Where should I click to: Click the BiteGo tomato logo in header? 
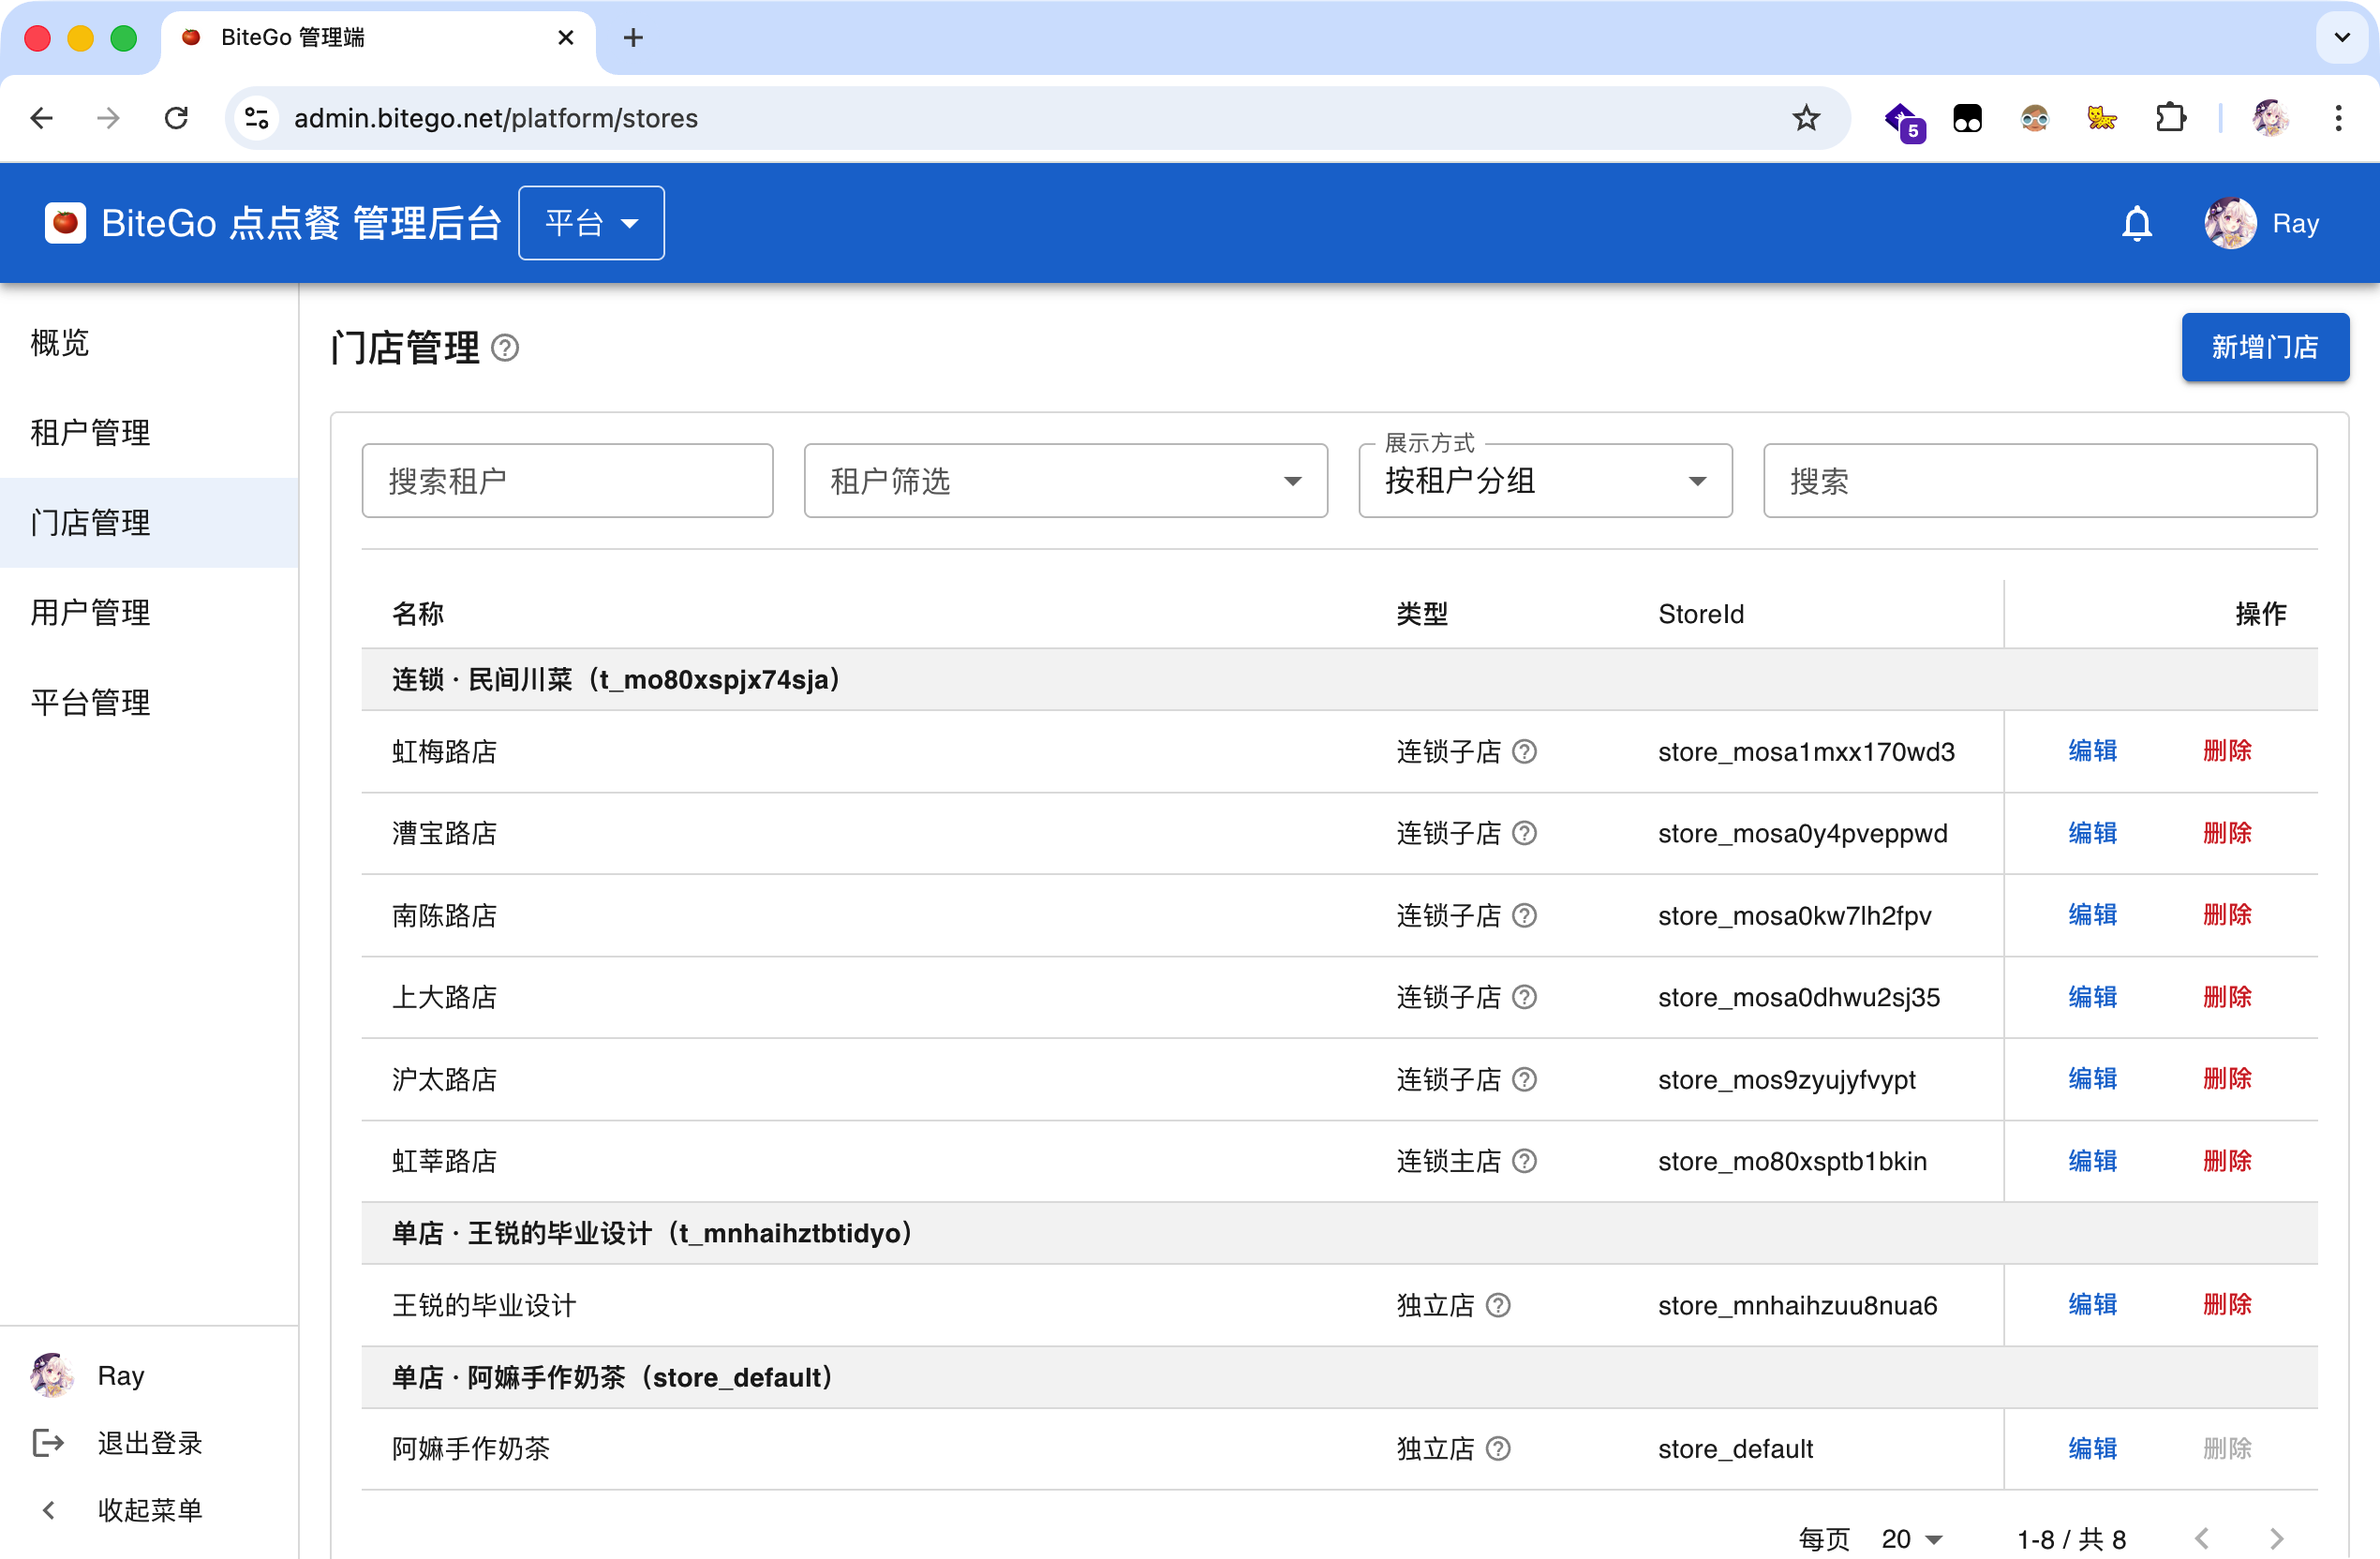tap(65, 223)
